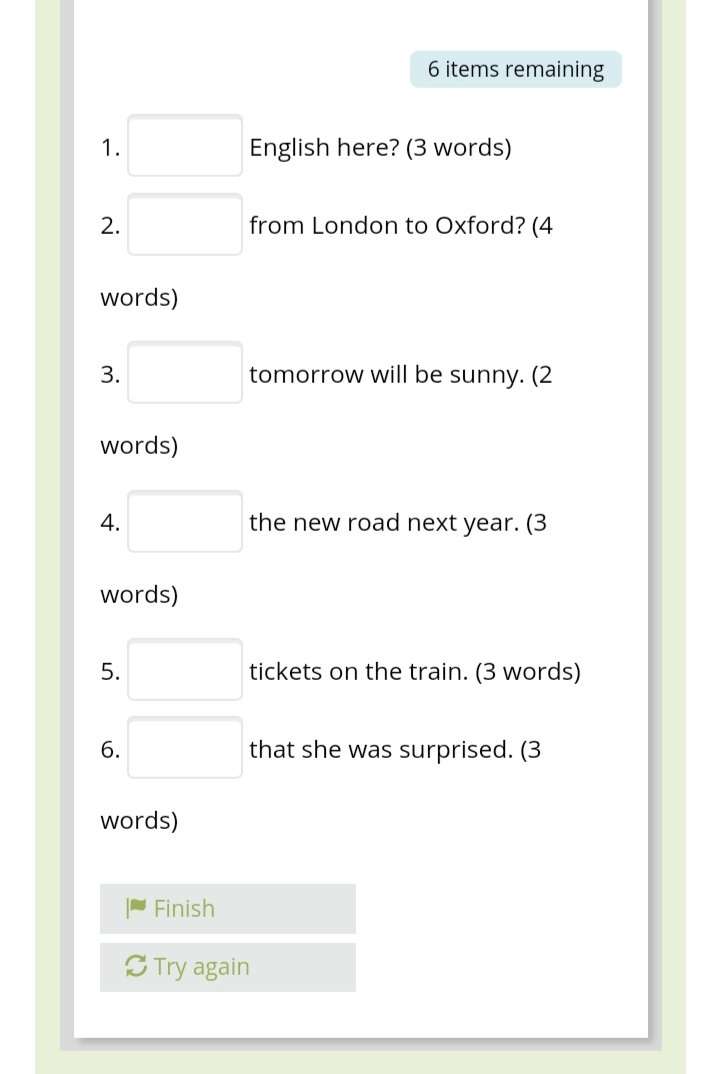This screenshot has height=1074, width=720.
Task: Select the gap before 'tomorrow will be sunny'
Action: point(185,374)
